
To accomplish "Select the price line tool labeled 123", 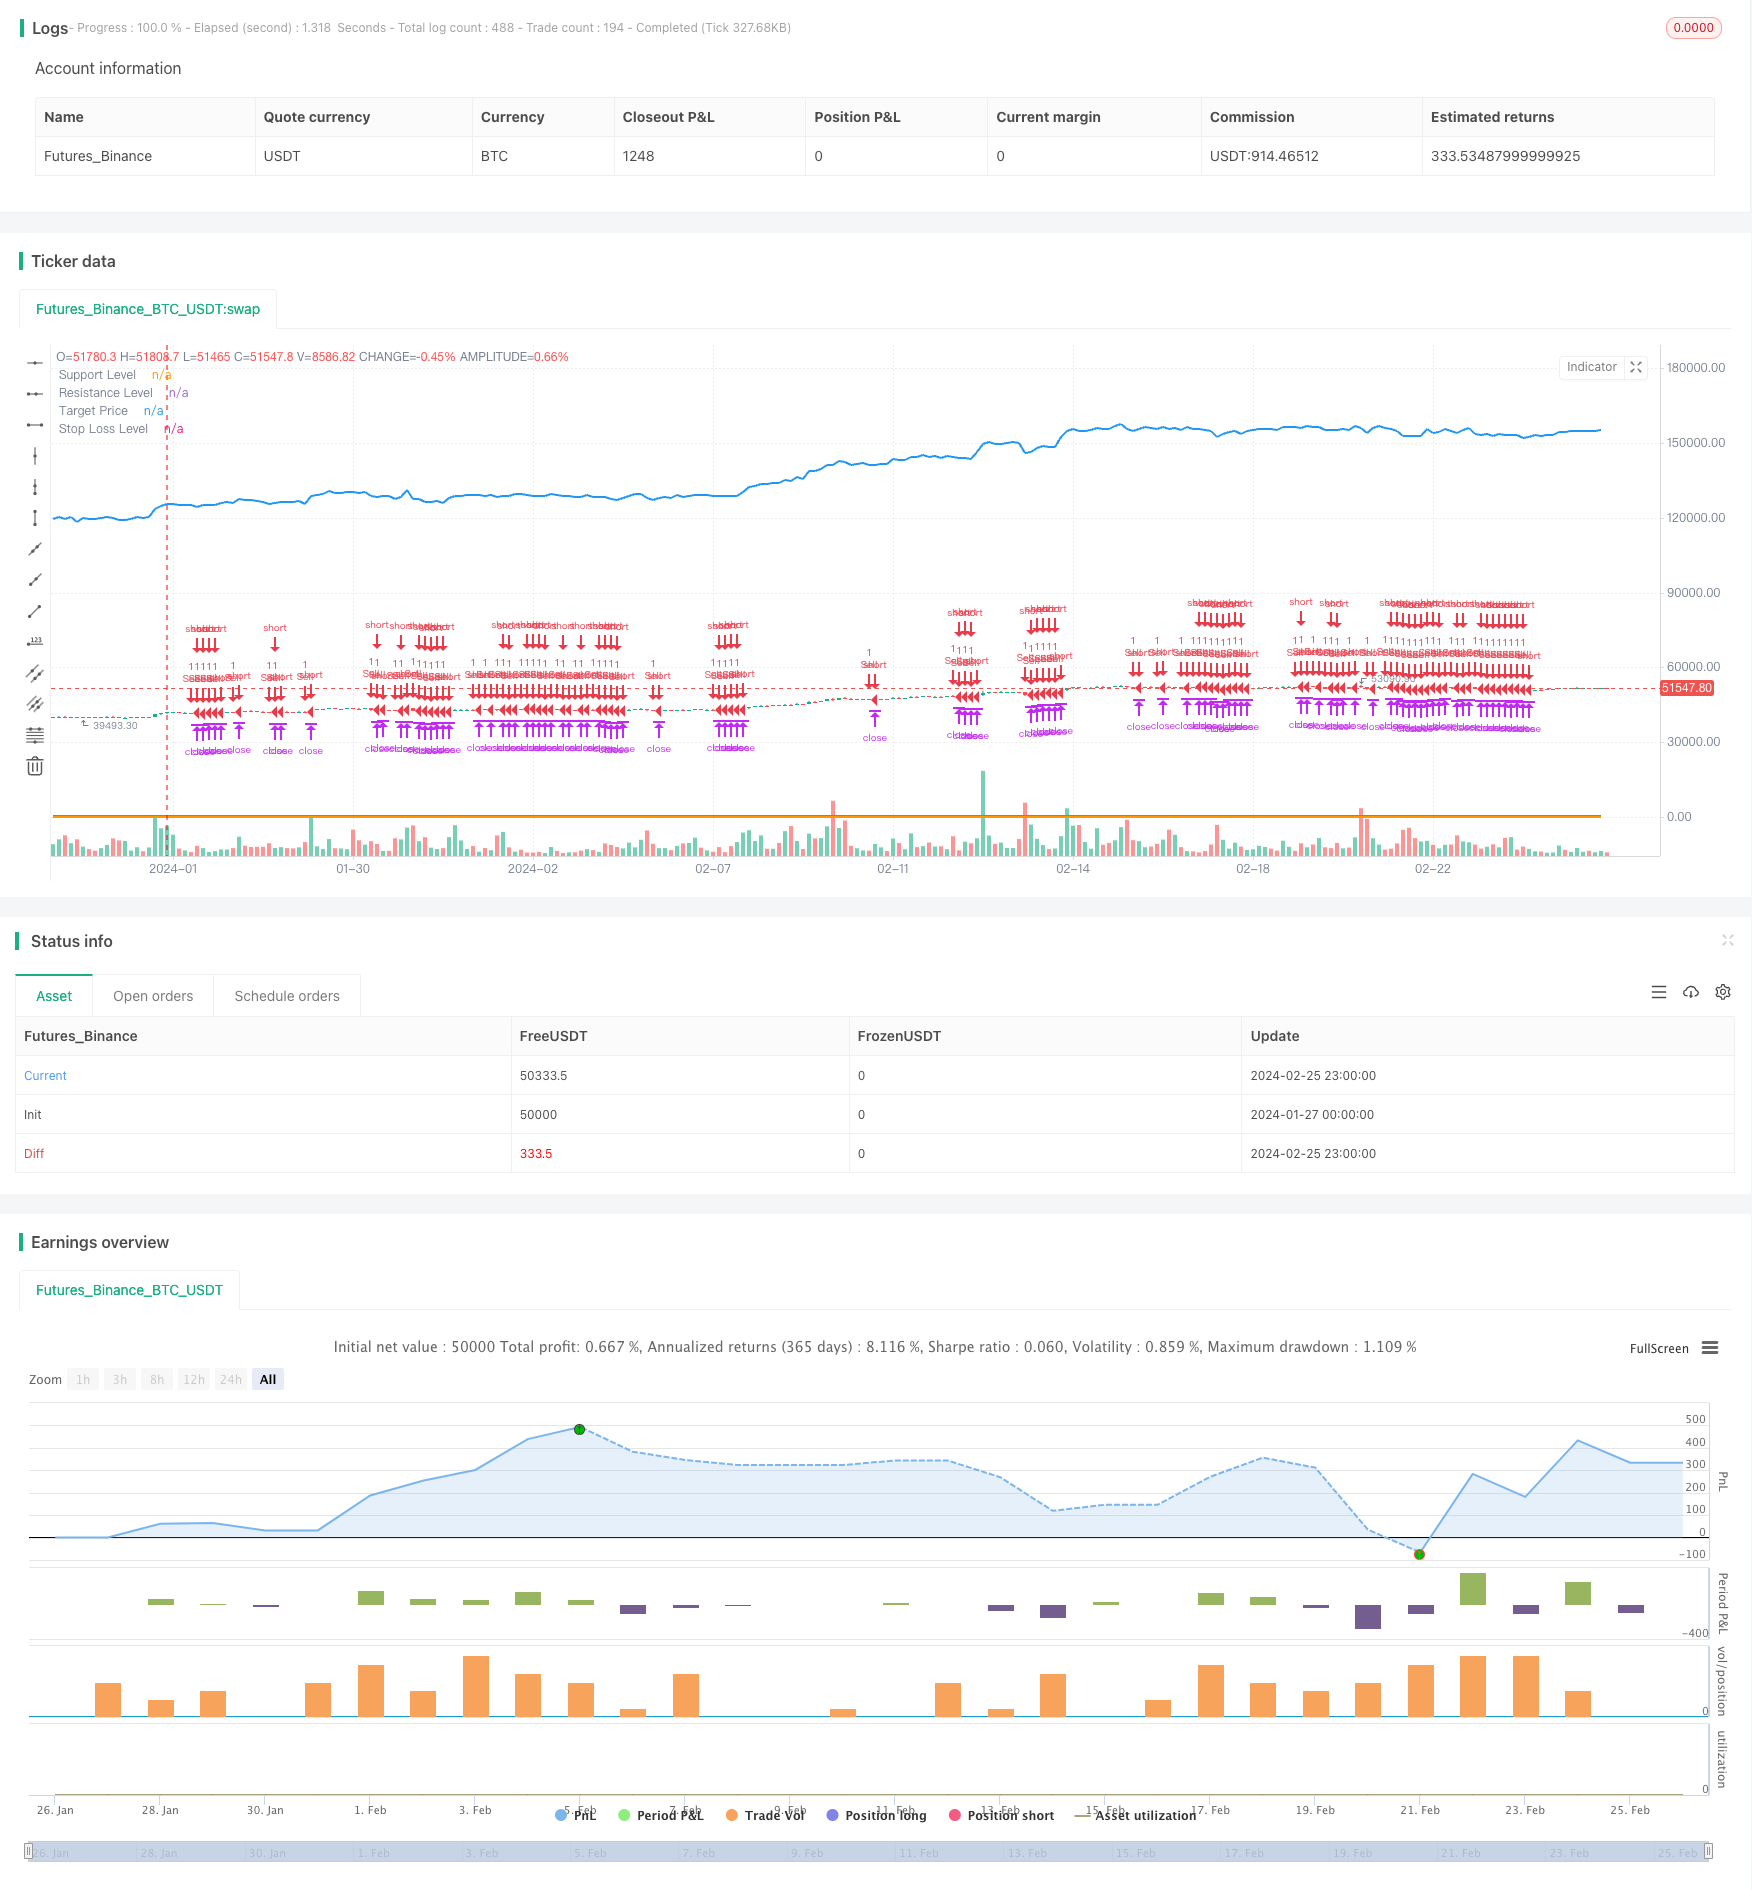I will tap(35, 642).
